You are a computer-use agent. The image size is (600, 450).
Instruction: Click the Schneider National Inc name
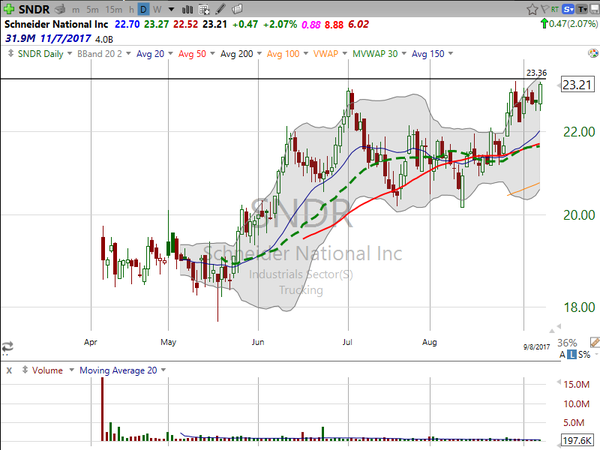click(56, 24)
